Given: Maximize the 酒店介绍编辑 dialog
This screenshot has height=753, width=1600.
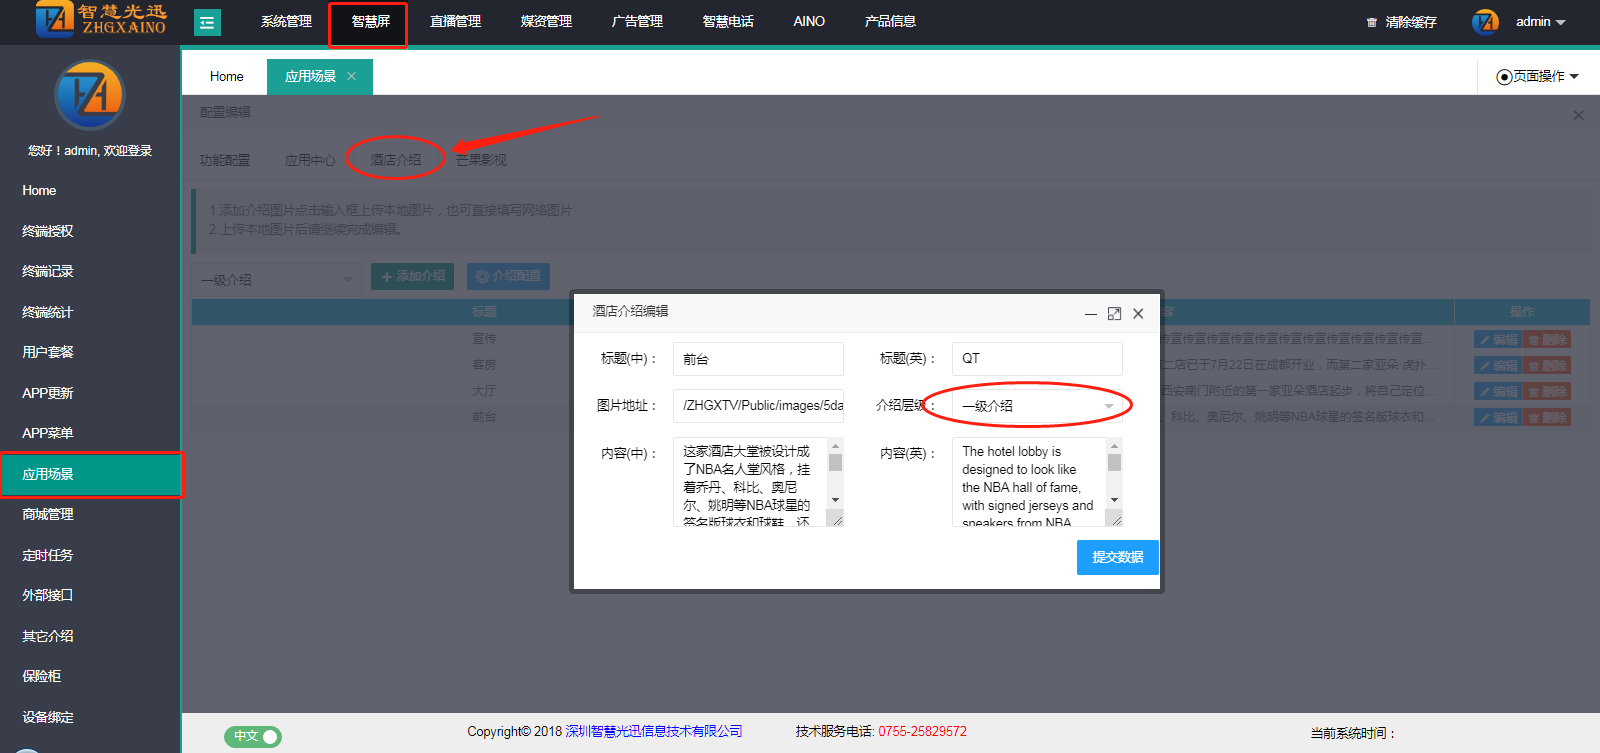Looking at the screenshot, I should [x=1114, y=314].
